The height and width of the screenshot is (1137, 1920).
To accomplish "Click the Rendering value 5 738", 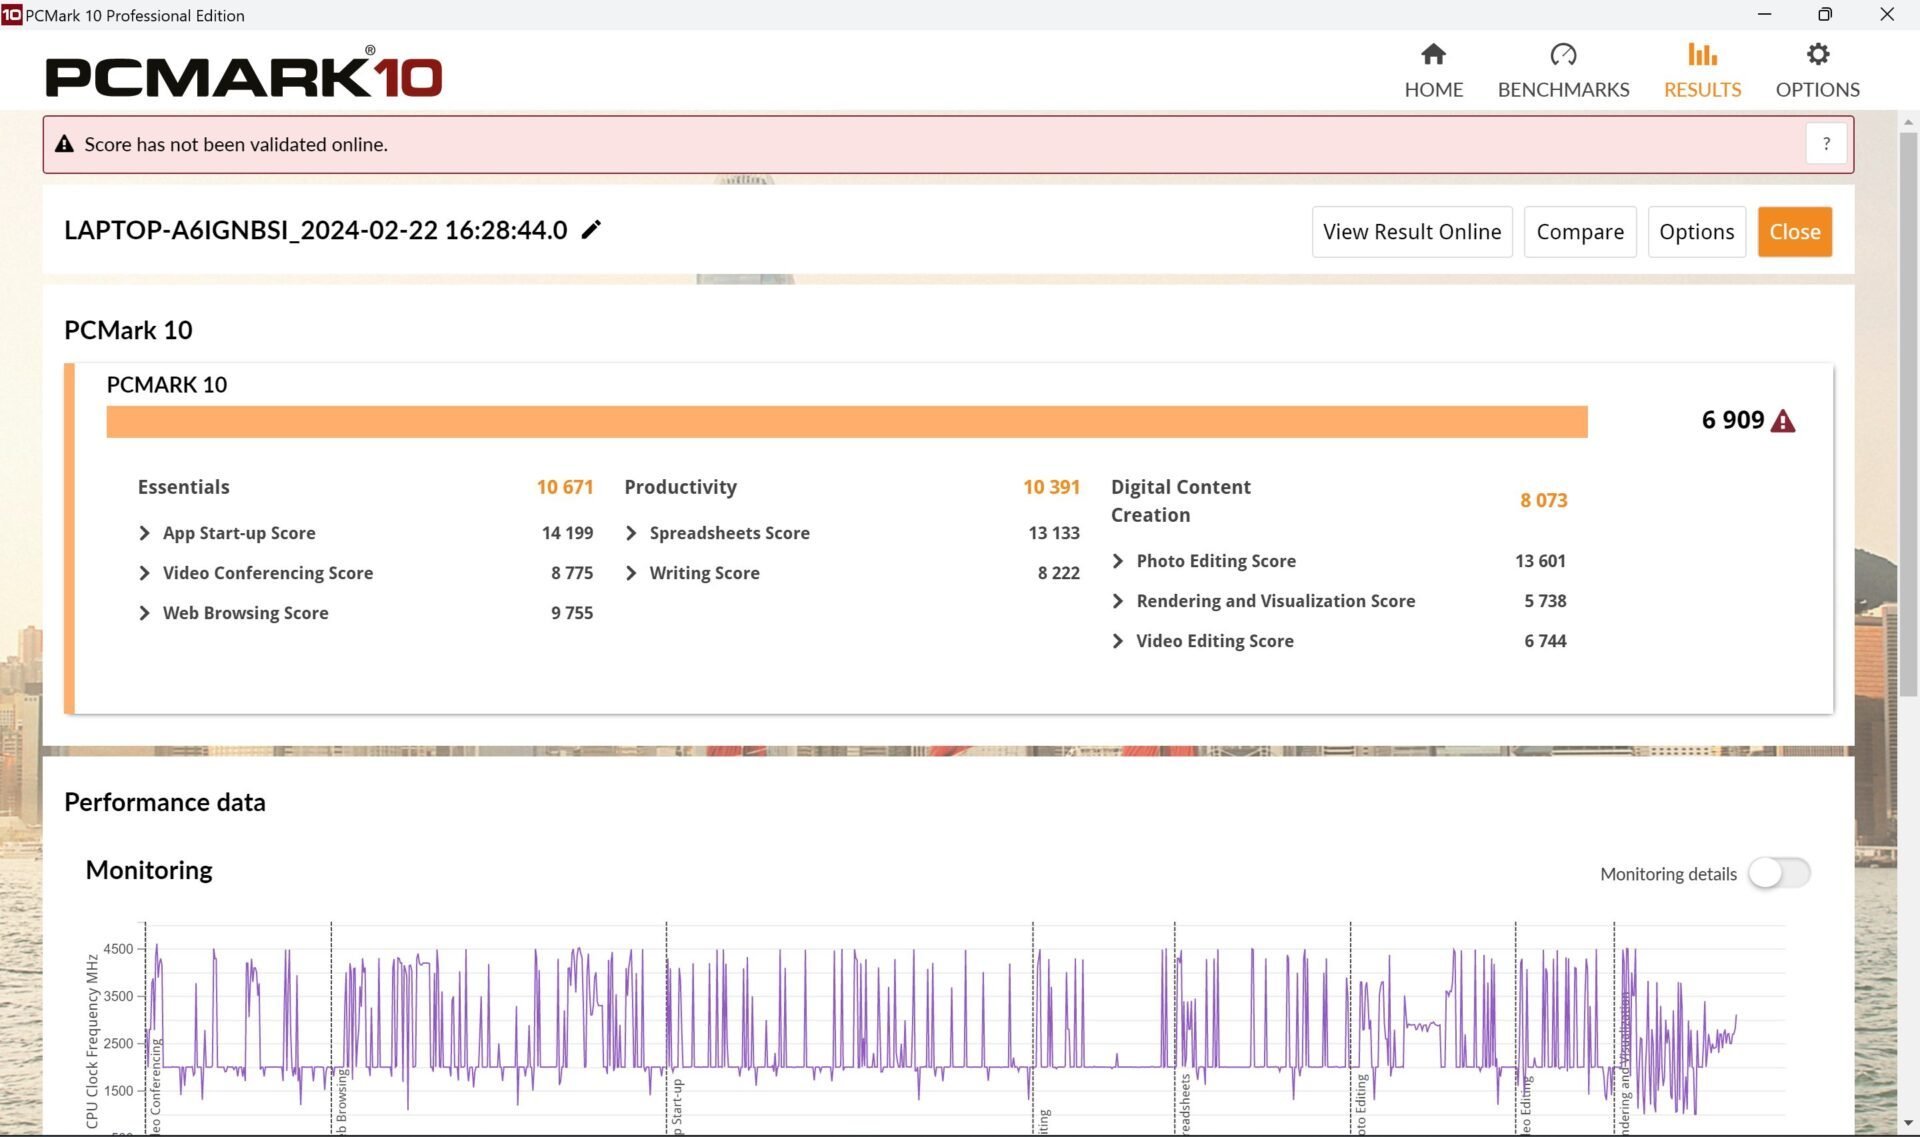I will click(x=1545, y=601).
